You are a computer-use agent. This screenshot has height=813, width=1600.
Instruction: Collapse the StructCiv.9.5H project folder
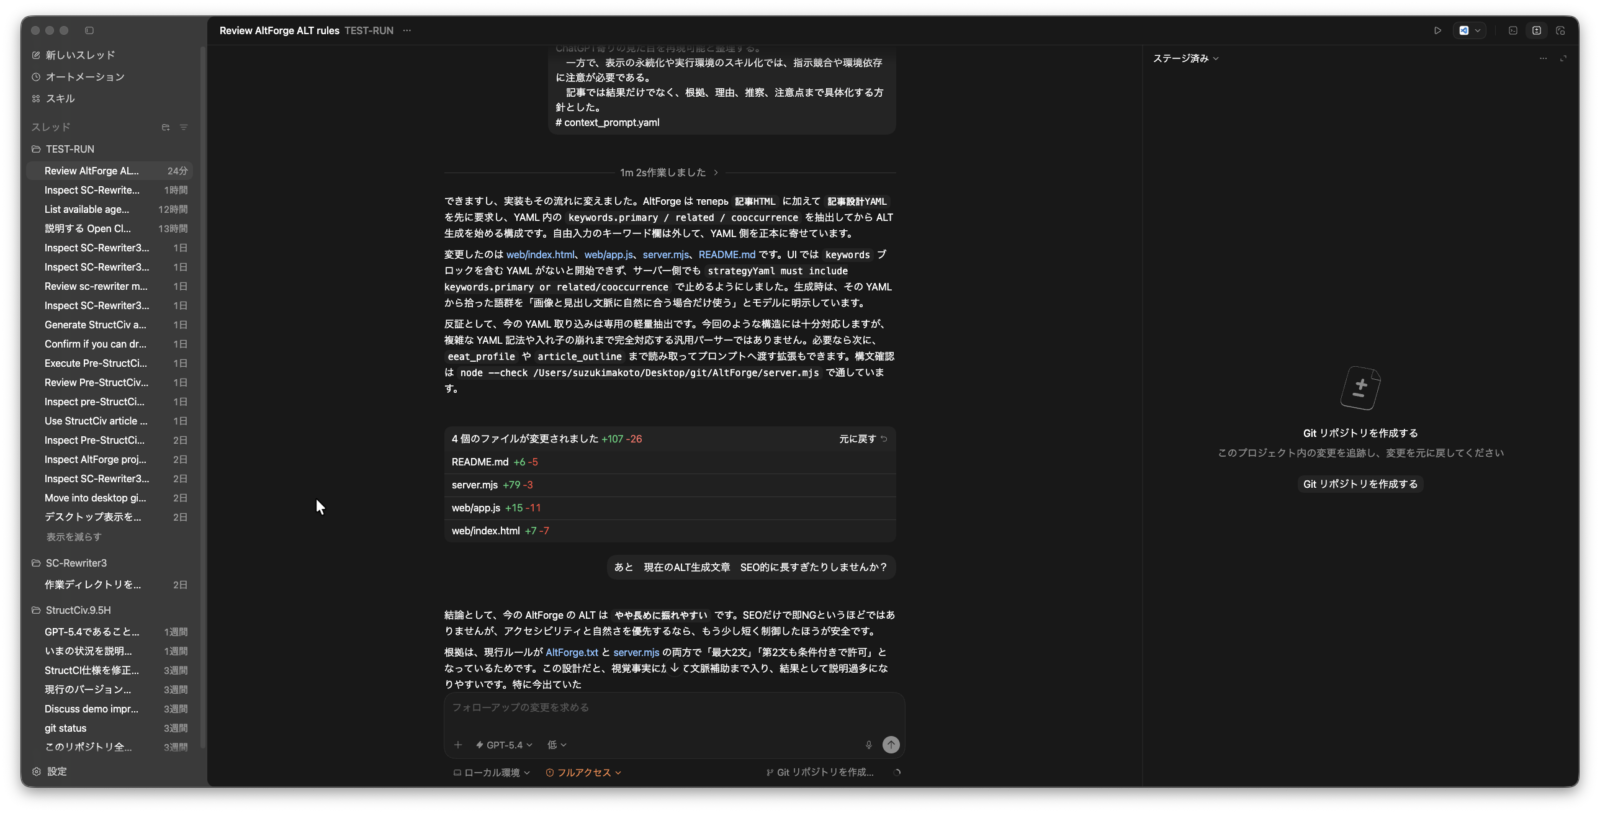[71, 610]
